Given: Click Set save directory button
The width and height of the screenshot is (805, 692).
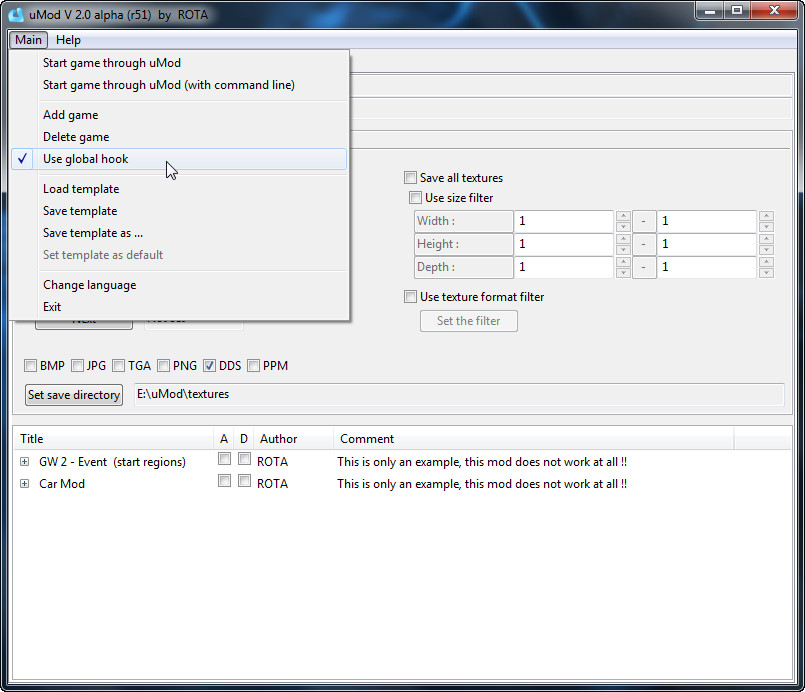Looking at the screenshot, I should pyautogui.click(x=74, y=395).
